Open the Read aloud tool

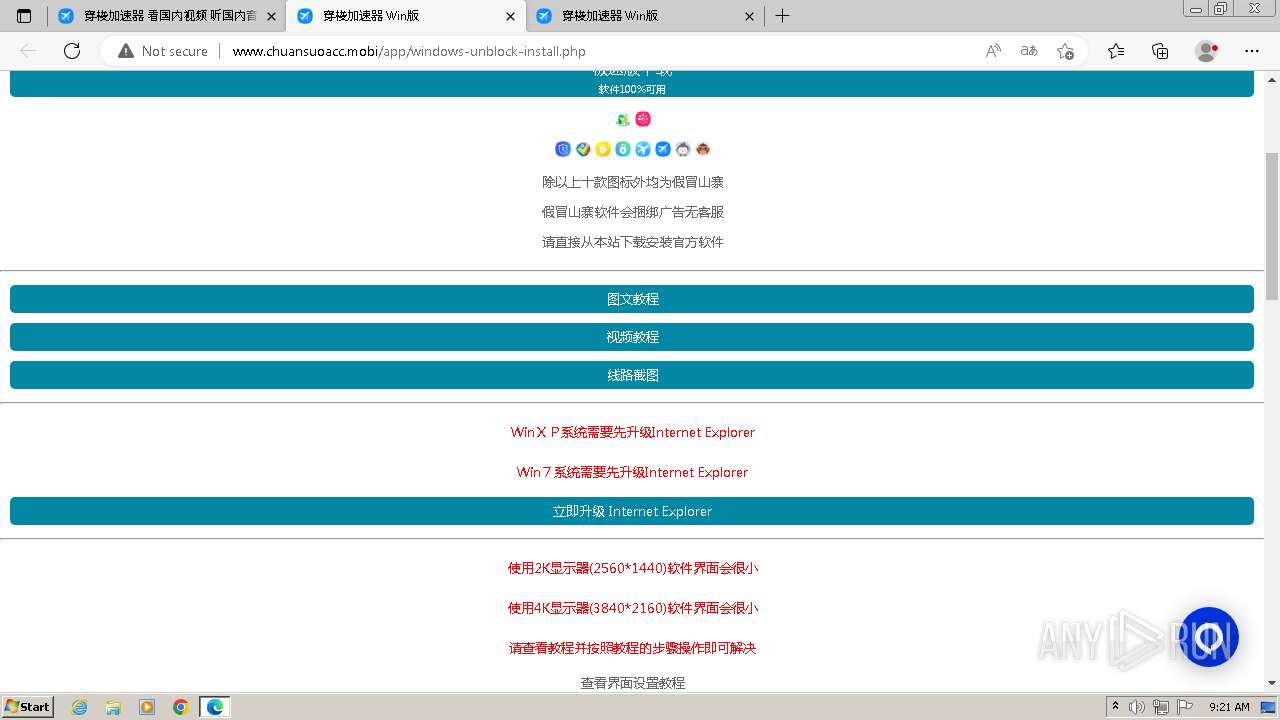[993, 51]
